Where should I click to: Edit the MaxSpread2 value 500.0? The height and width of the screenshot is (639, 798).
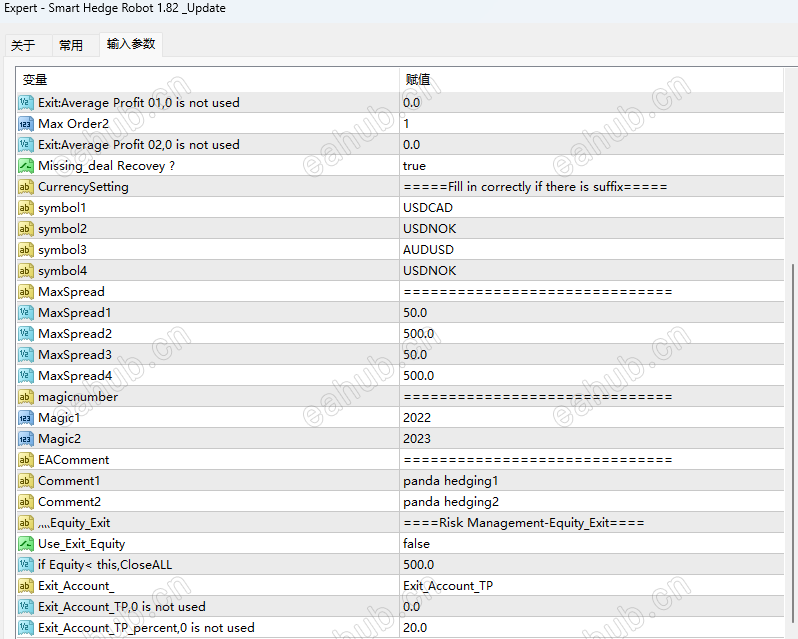click(418, 334)
